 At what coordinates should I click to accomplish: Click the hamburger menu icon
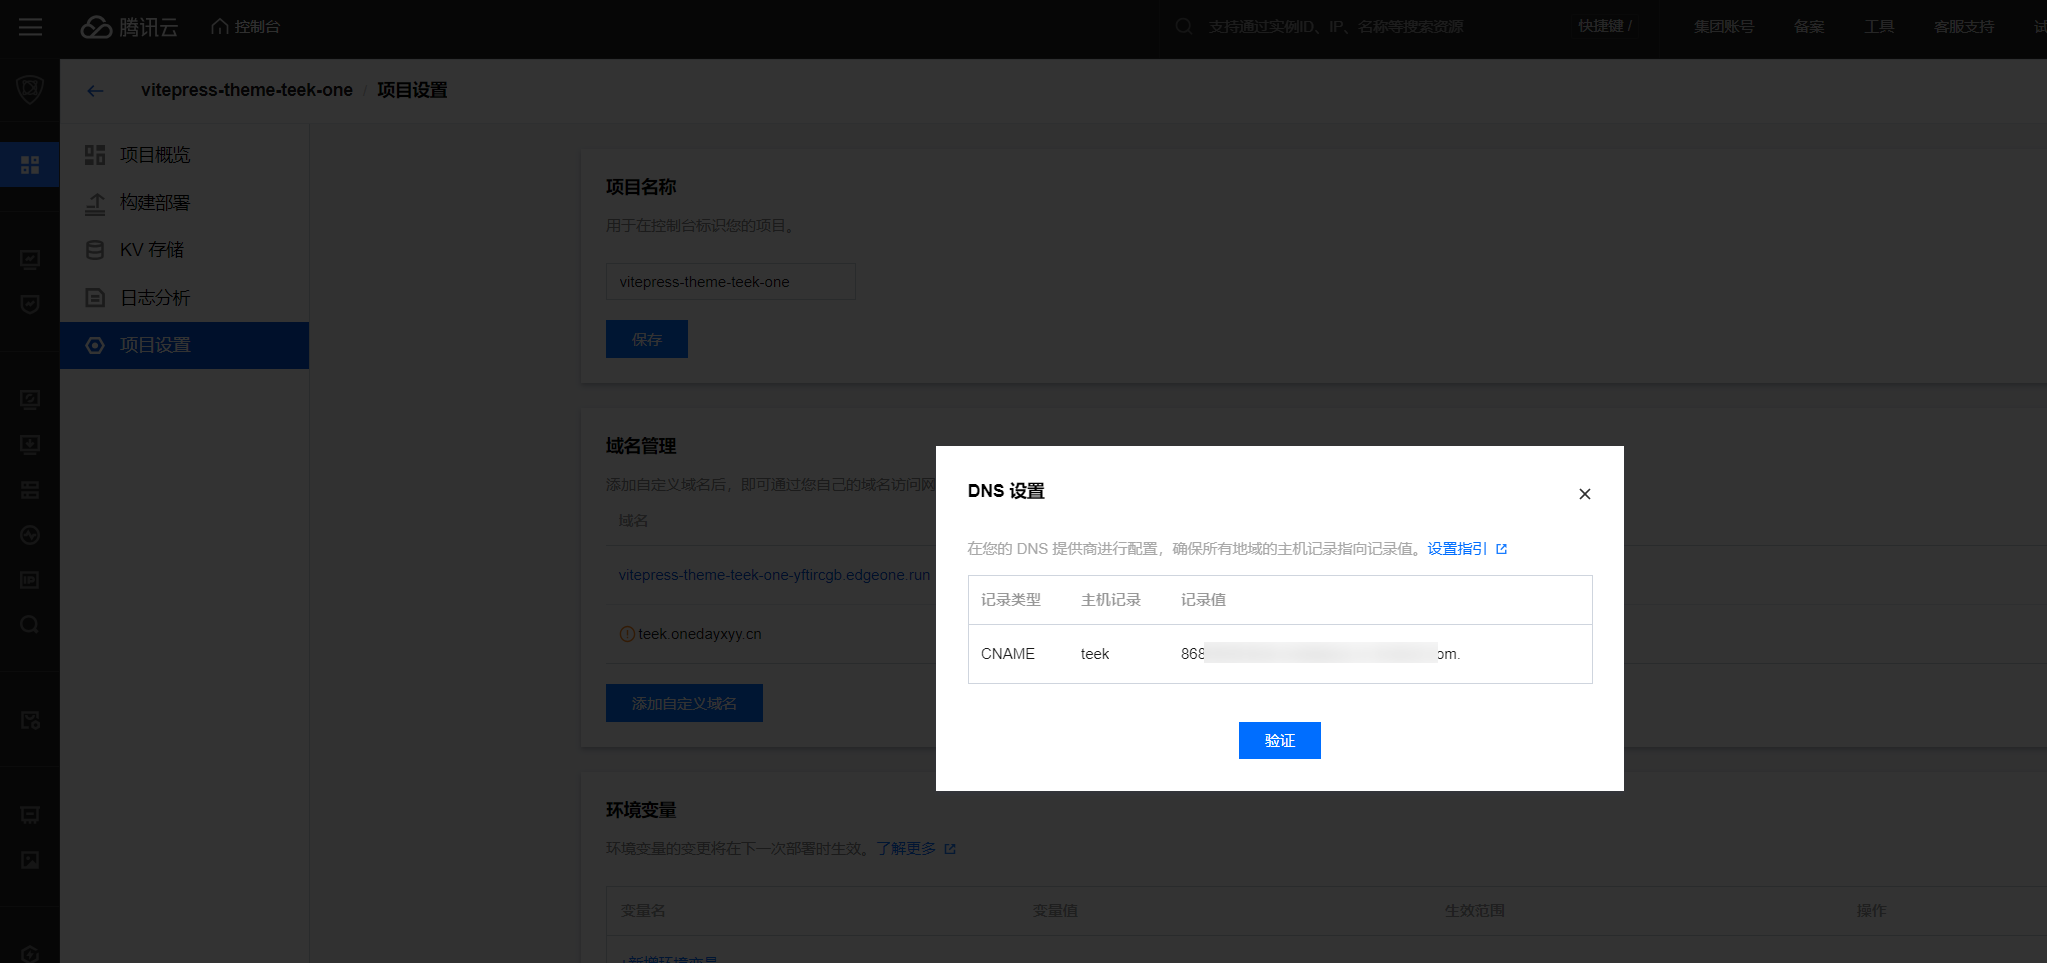pos(30,27)
